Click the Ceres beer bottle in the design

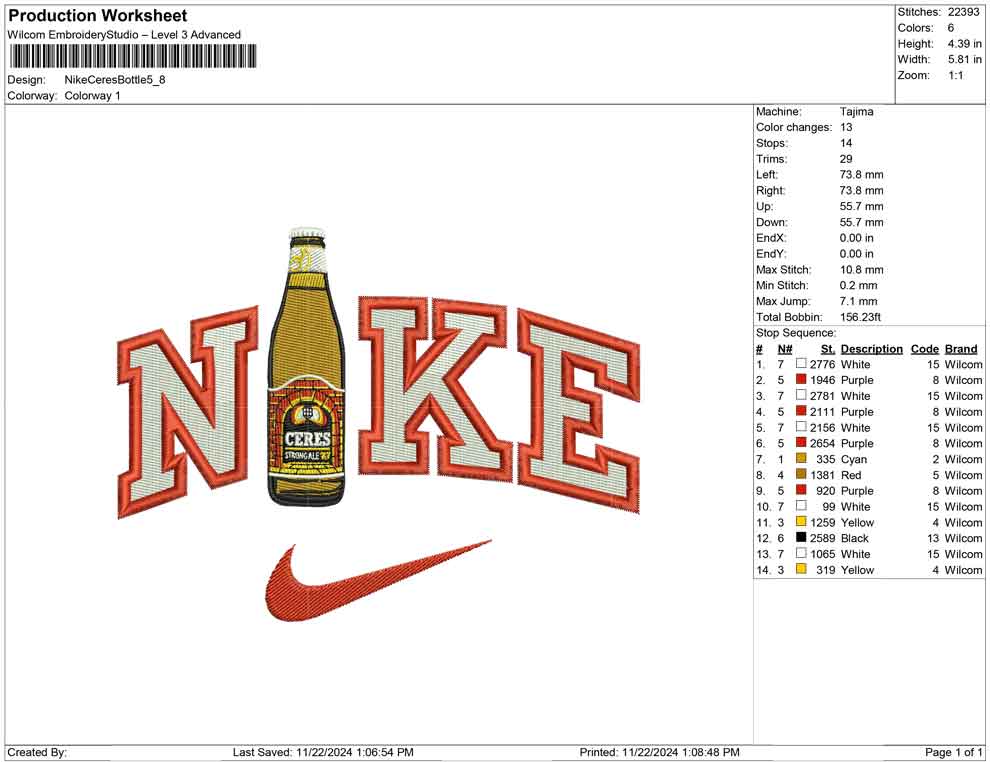[x=307, y=366]
